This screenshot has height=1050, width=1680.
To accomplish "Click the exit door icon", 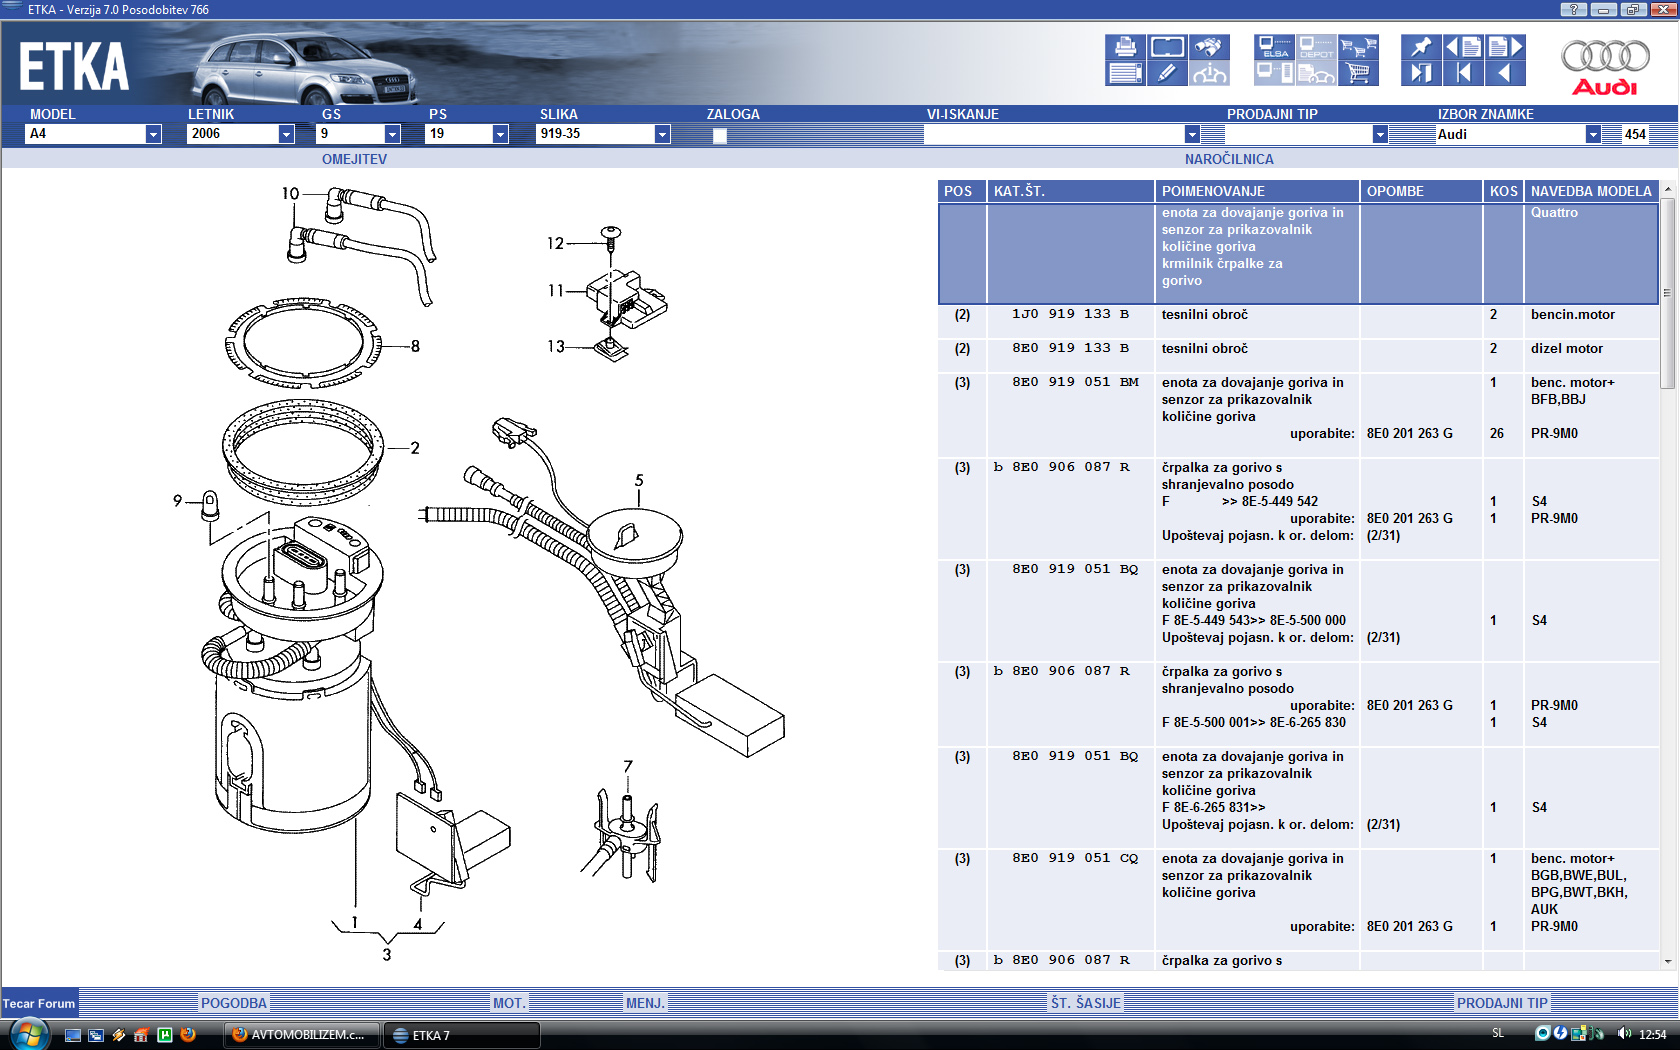I will pyautogui.click(x=1421, y=73).
